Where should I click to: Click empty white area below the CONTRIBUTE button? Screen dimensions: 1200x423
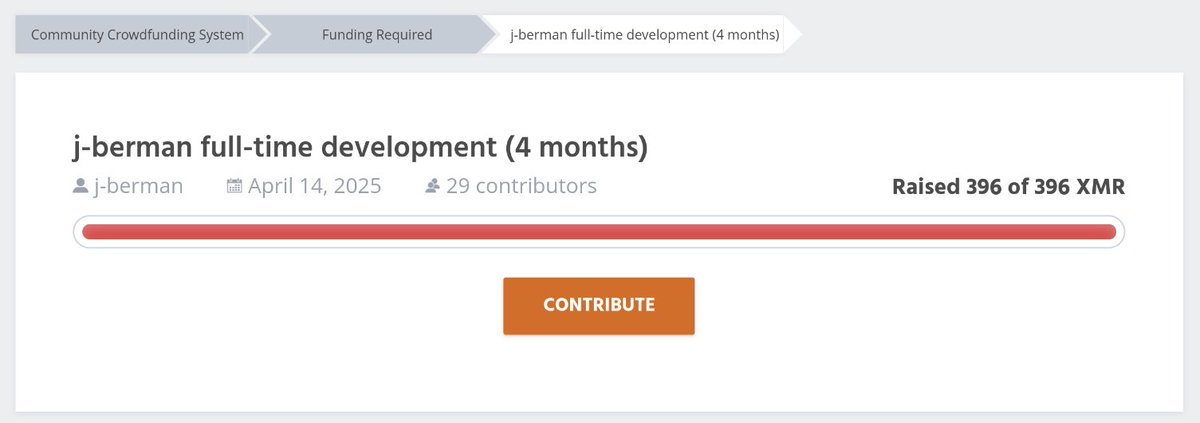(x=598, y=375)
